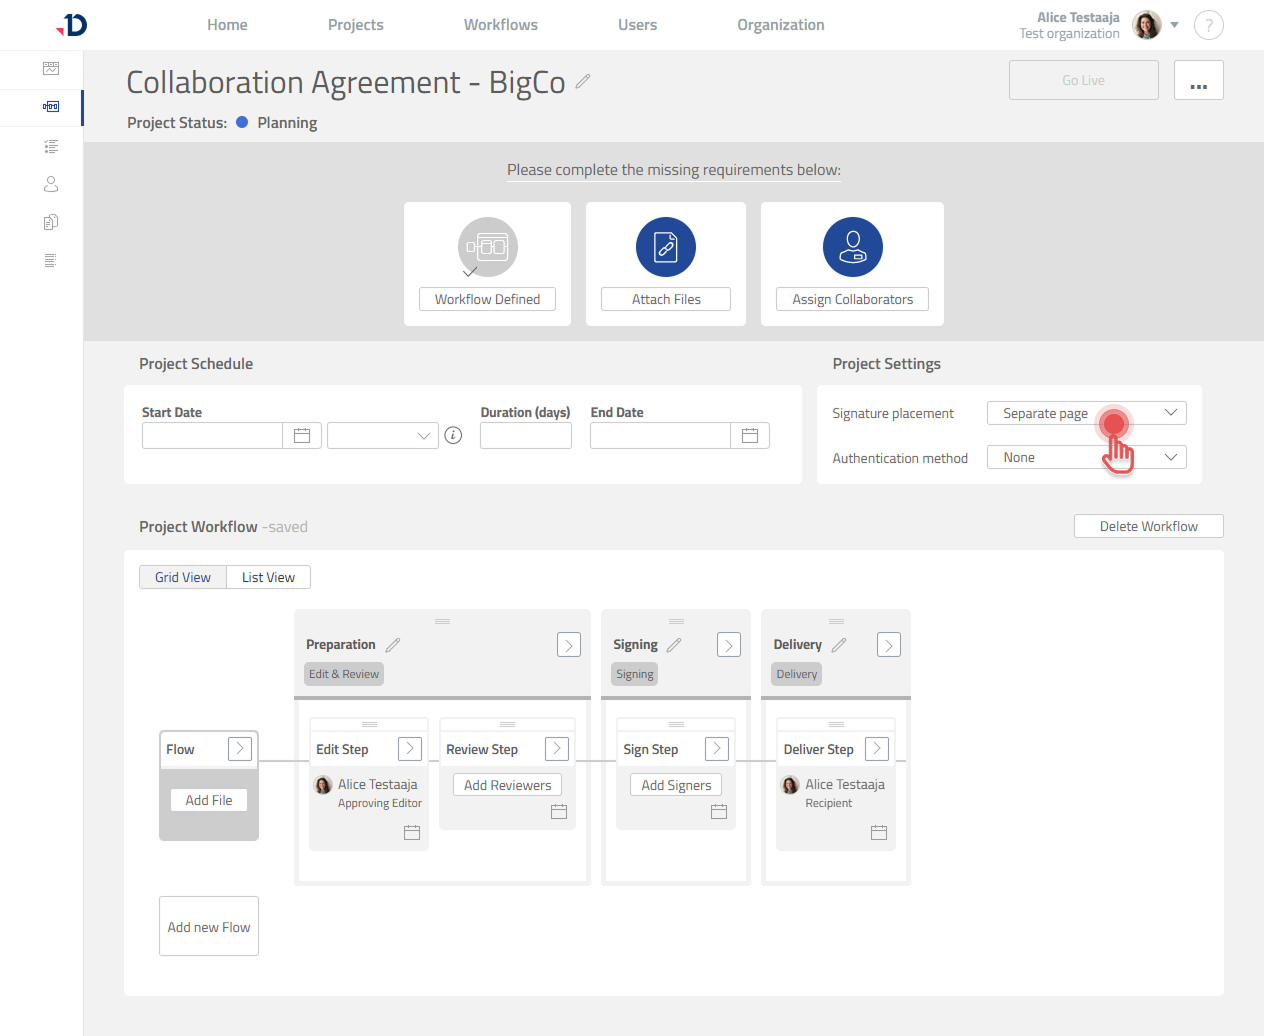Open the help question mark icon

(1208, 25)
